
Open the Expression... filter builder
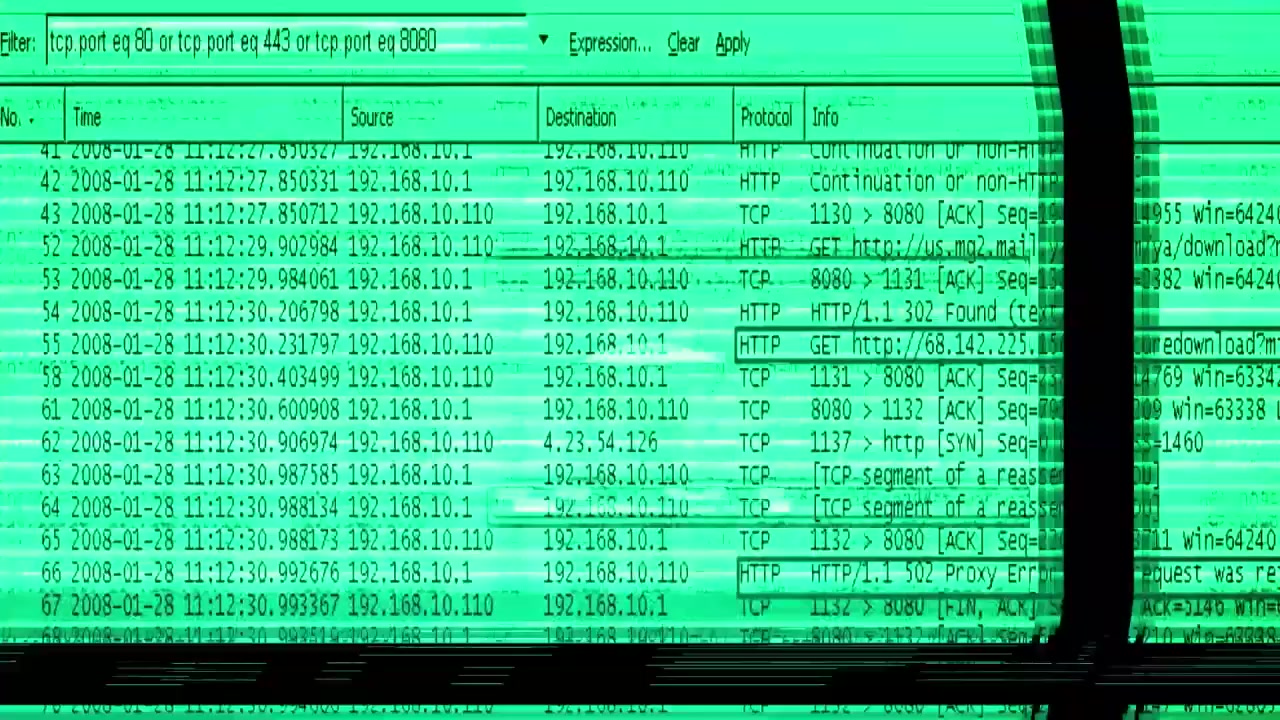click(609, 43)
